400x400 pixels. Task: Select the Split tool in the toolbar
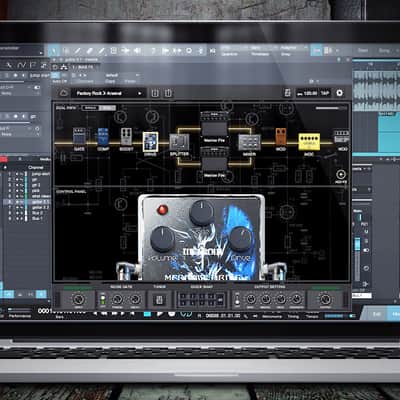(x=77, y=51)
